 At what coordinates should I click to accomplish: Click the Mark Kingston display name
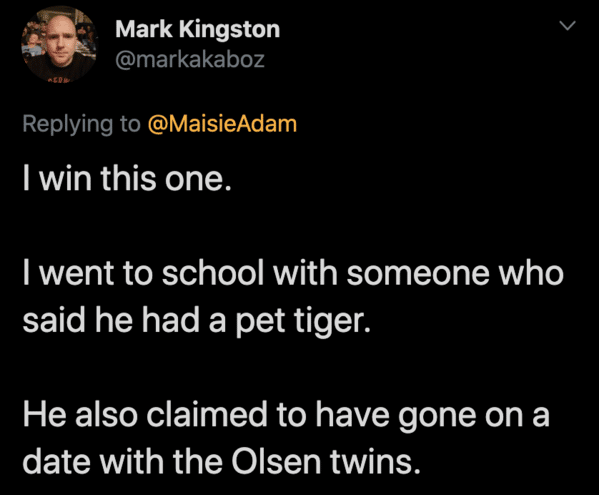pyautogui.click(x=198, y=29)
